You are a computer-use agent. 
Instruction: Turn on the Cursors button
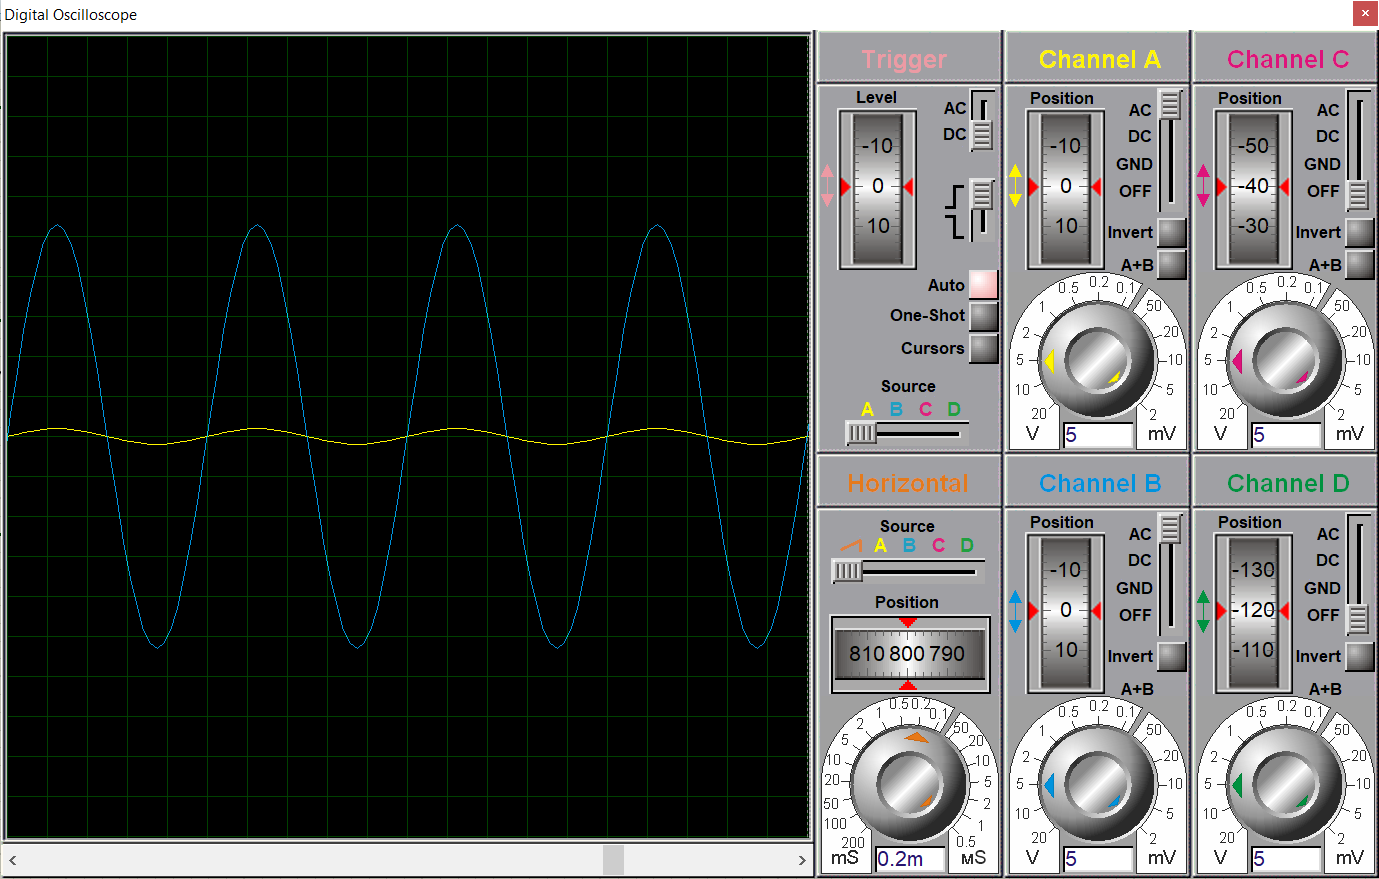coord(984,348)
